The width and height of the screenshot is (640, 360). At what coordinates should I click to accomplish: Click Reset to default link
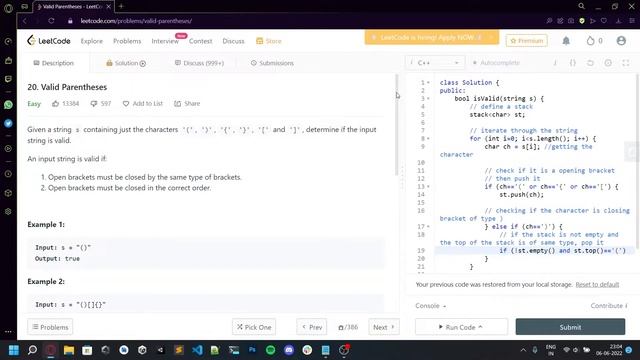597,284
